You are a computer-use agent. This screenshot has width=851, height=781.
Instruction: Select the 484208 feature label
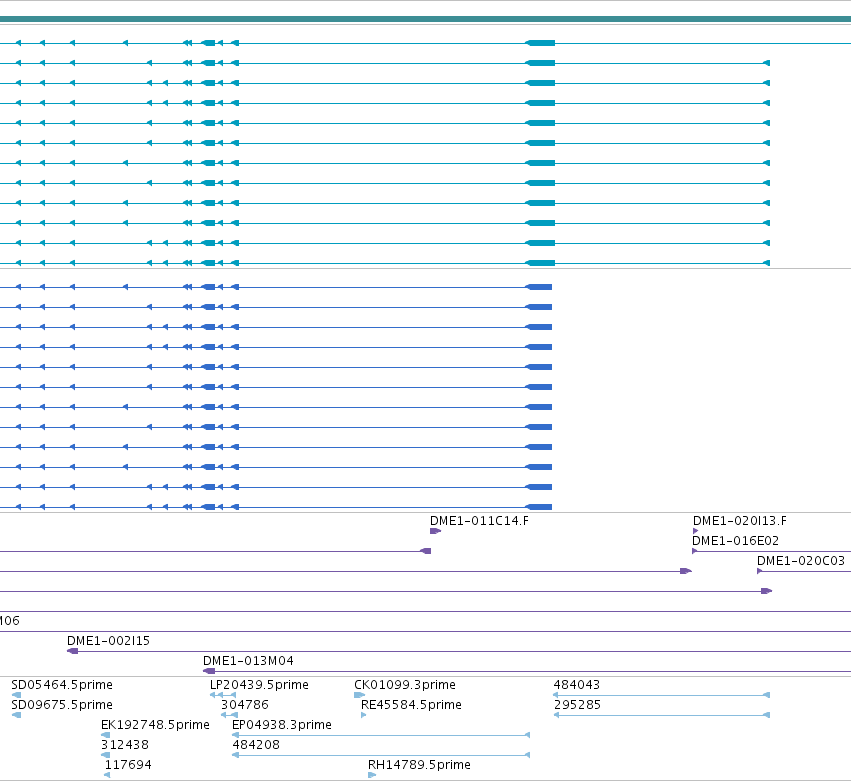click(x=256, y=745)
